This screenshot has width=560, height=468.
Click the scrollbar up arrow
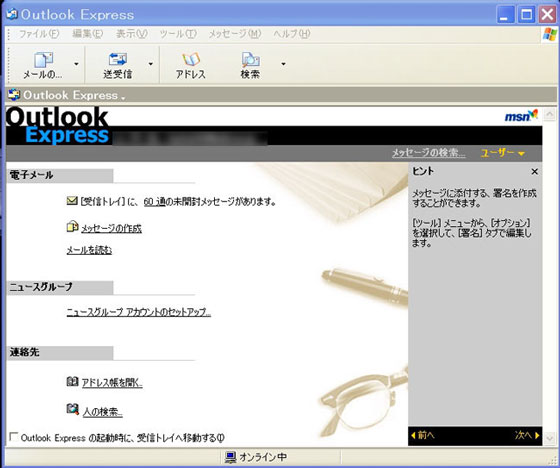point(549,114)
